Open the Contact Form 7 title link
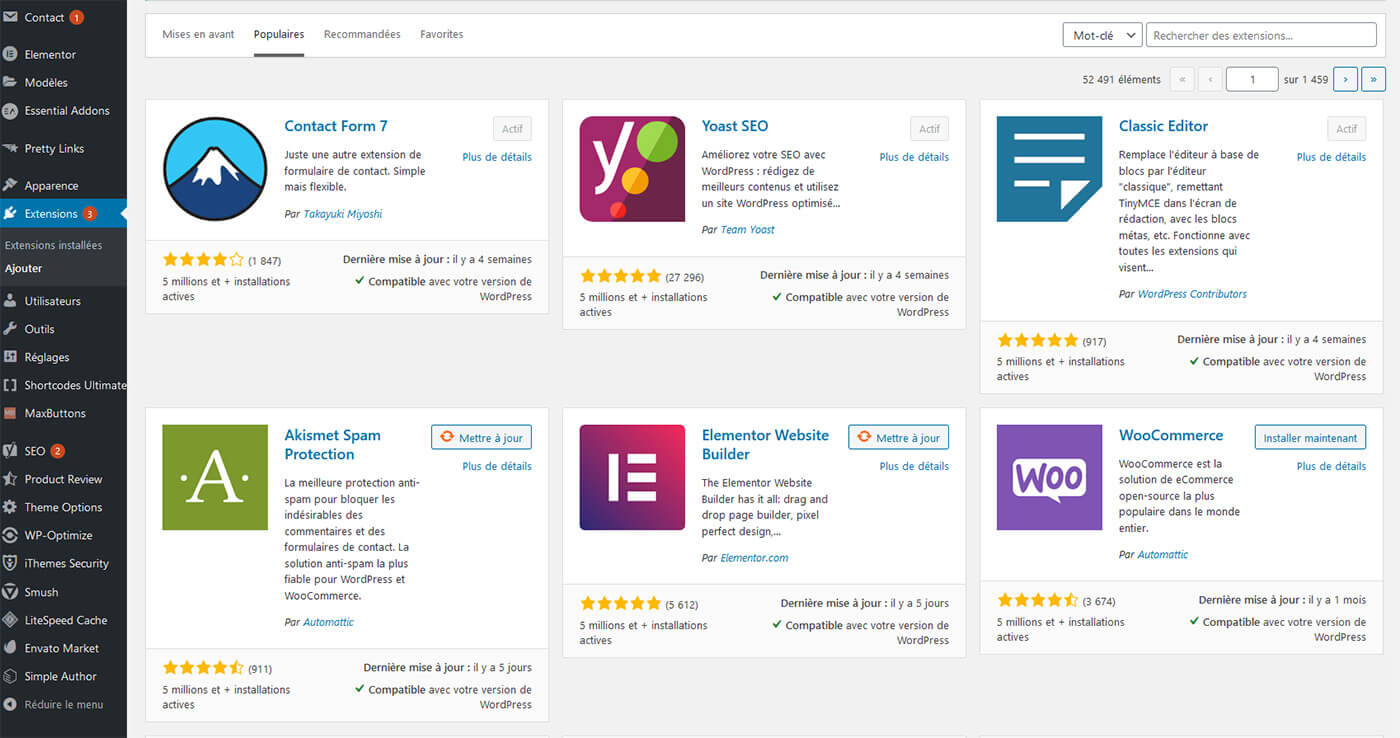The height and width of the screenshot is (738, 1400). click(336, 126)
